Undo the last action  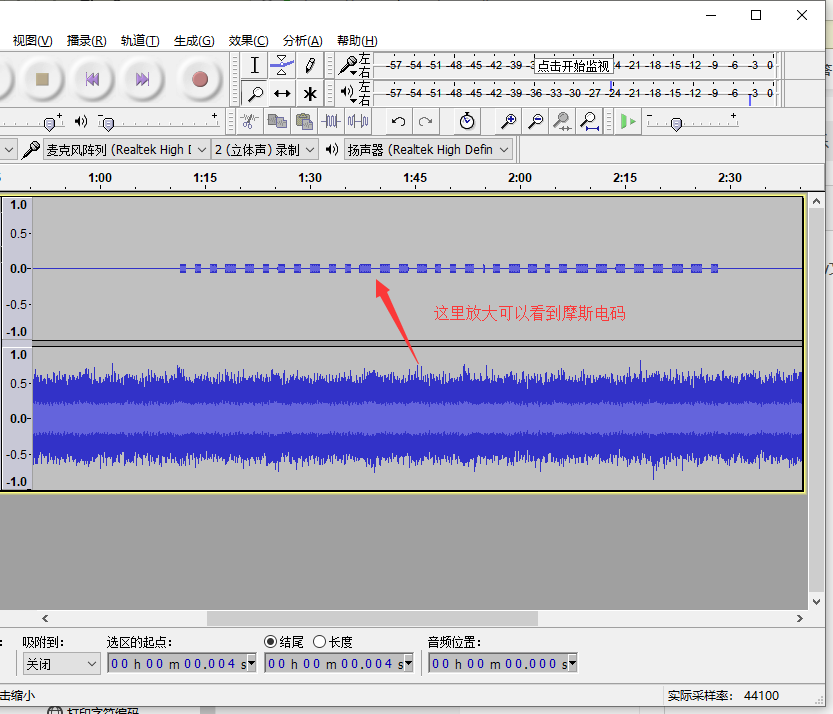(x=398, y=122)
